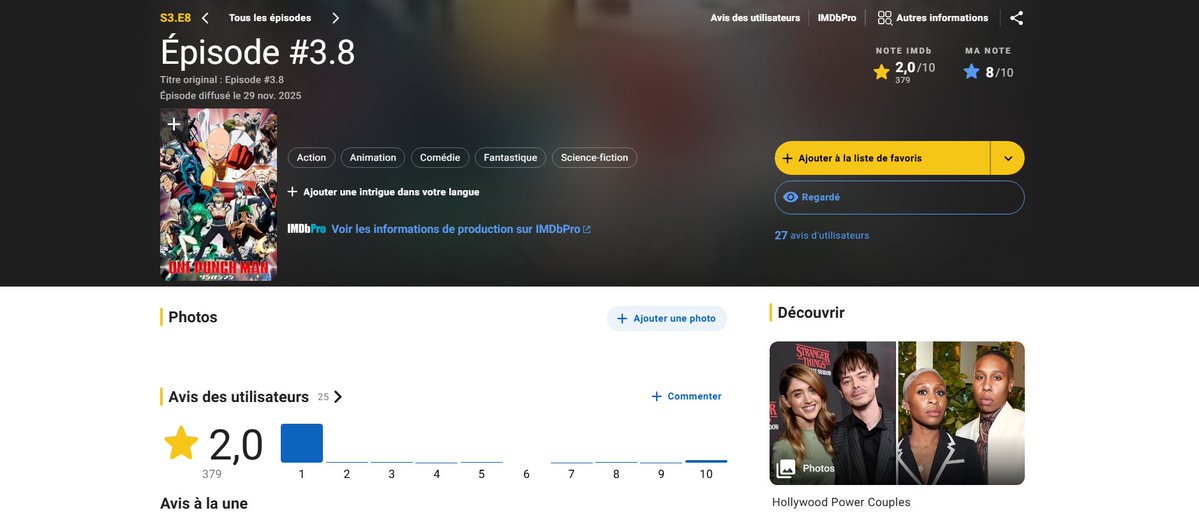Screen dimensions: 1199x515
Task: Click the Commenter button
Action: [686, 396]
